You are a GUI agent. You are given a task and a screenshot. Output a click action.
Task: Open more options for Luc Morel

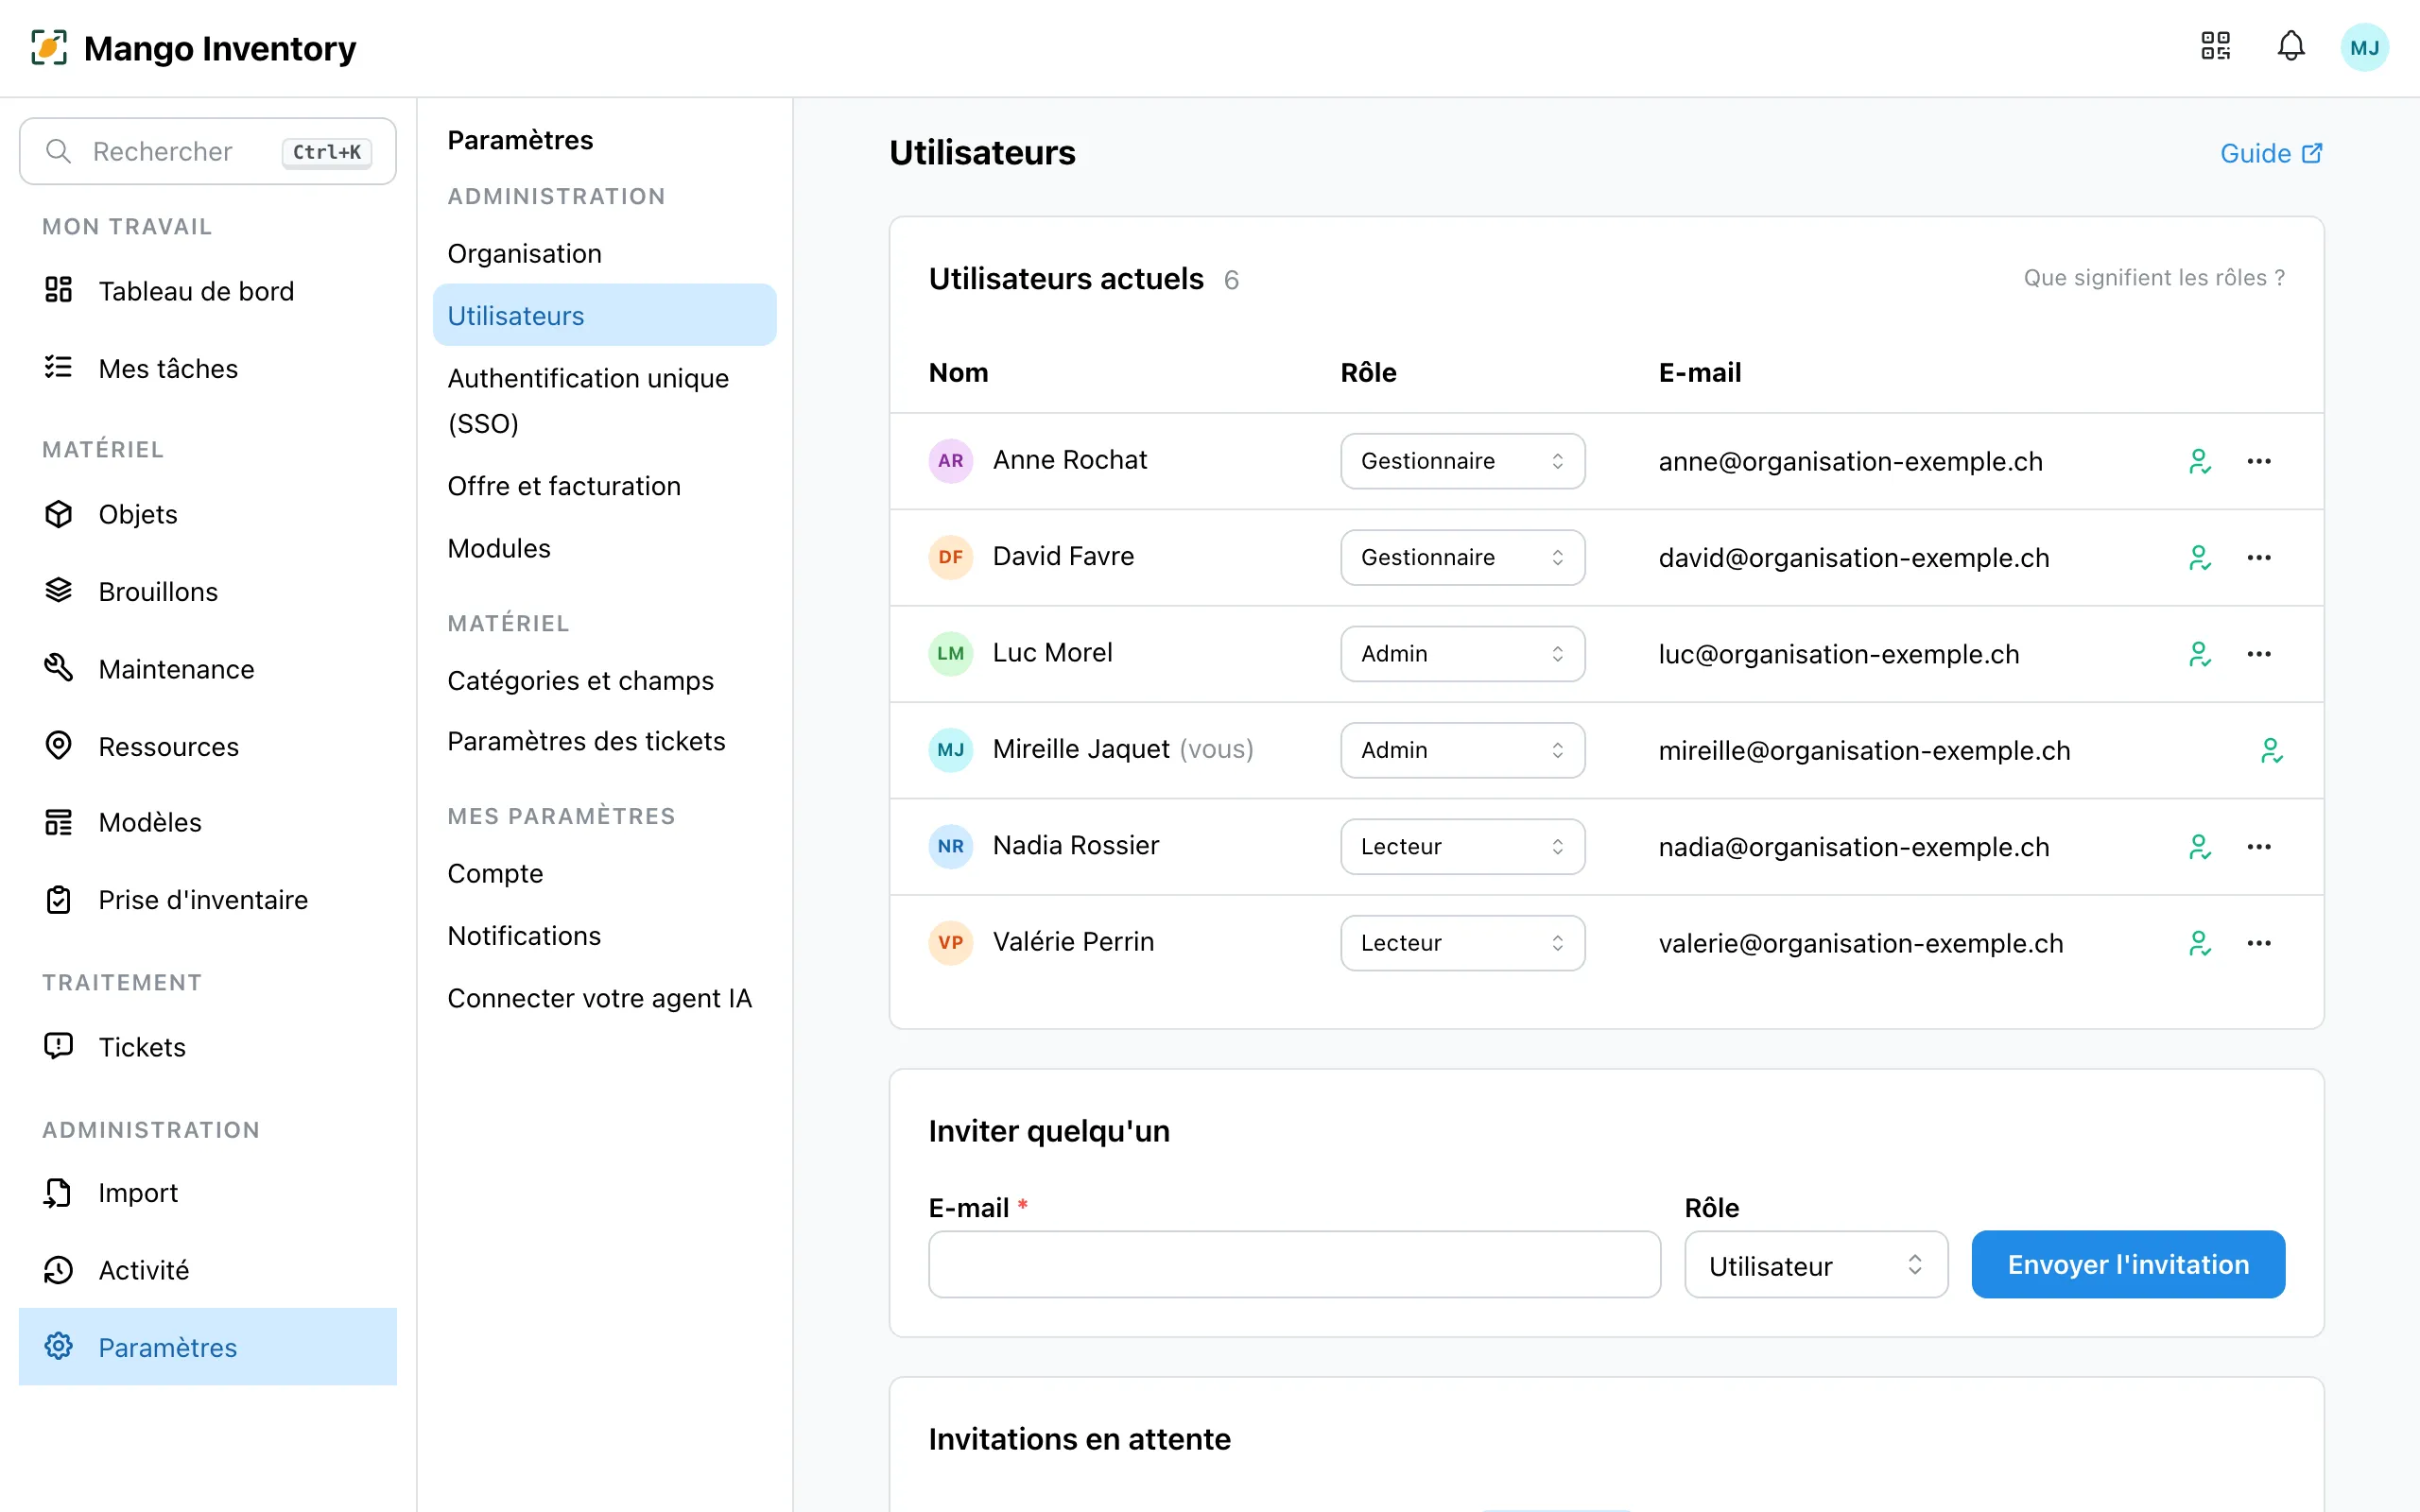(2259, 654)
